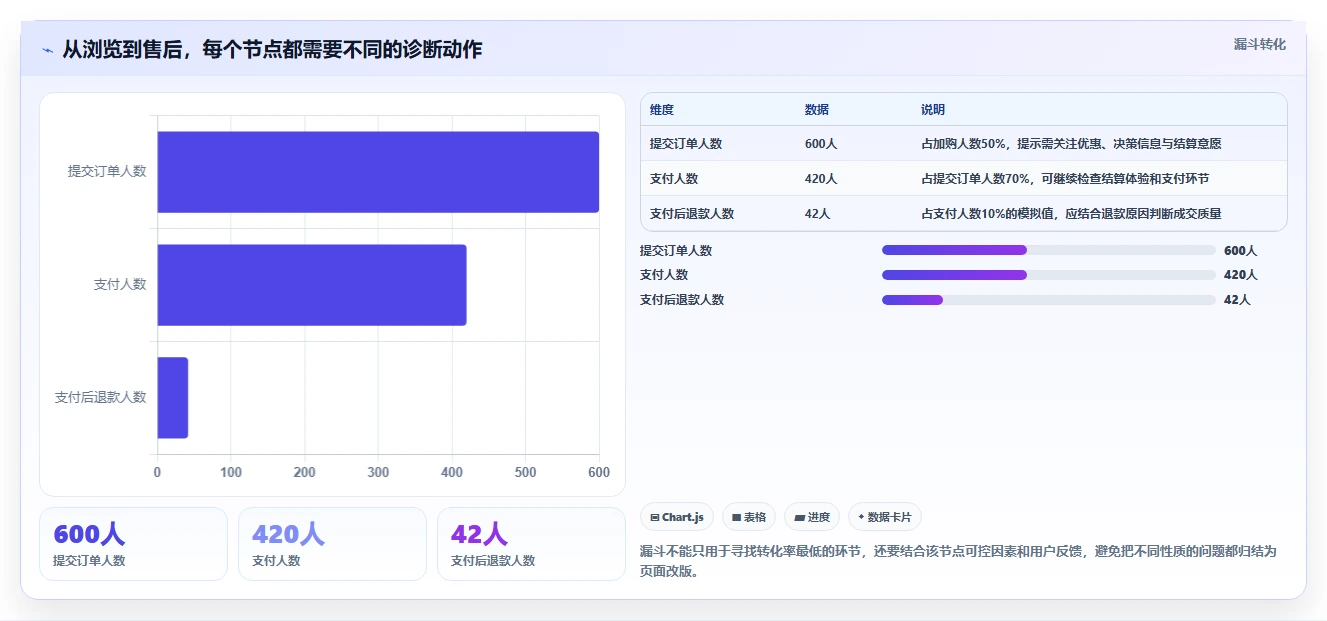Image resolution: width=1327 pixels, height=621 pixels.
Task: Click the 500 tick on the chart x-axis
Action: [x=525, y=473]
